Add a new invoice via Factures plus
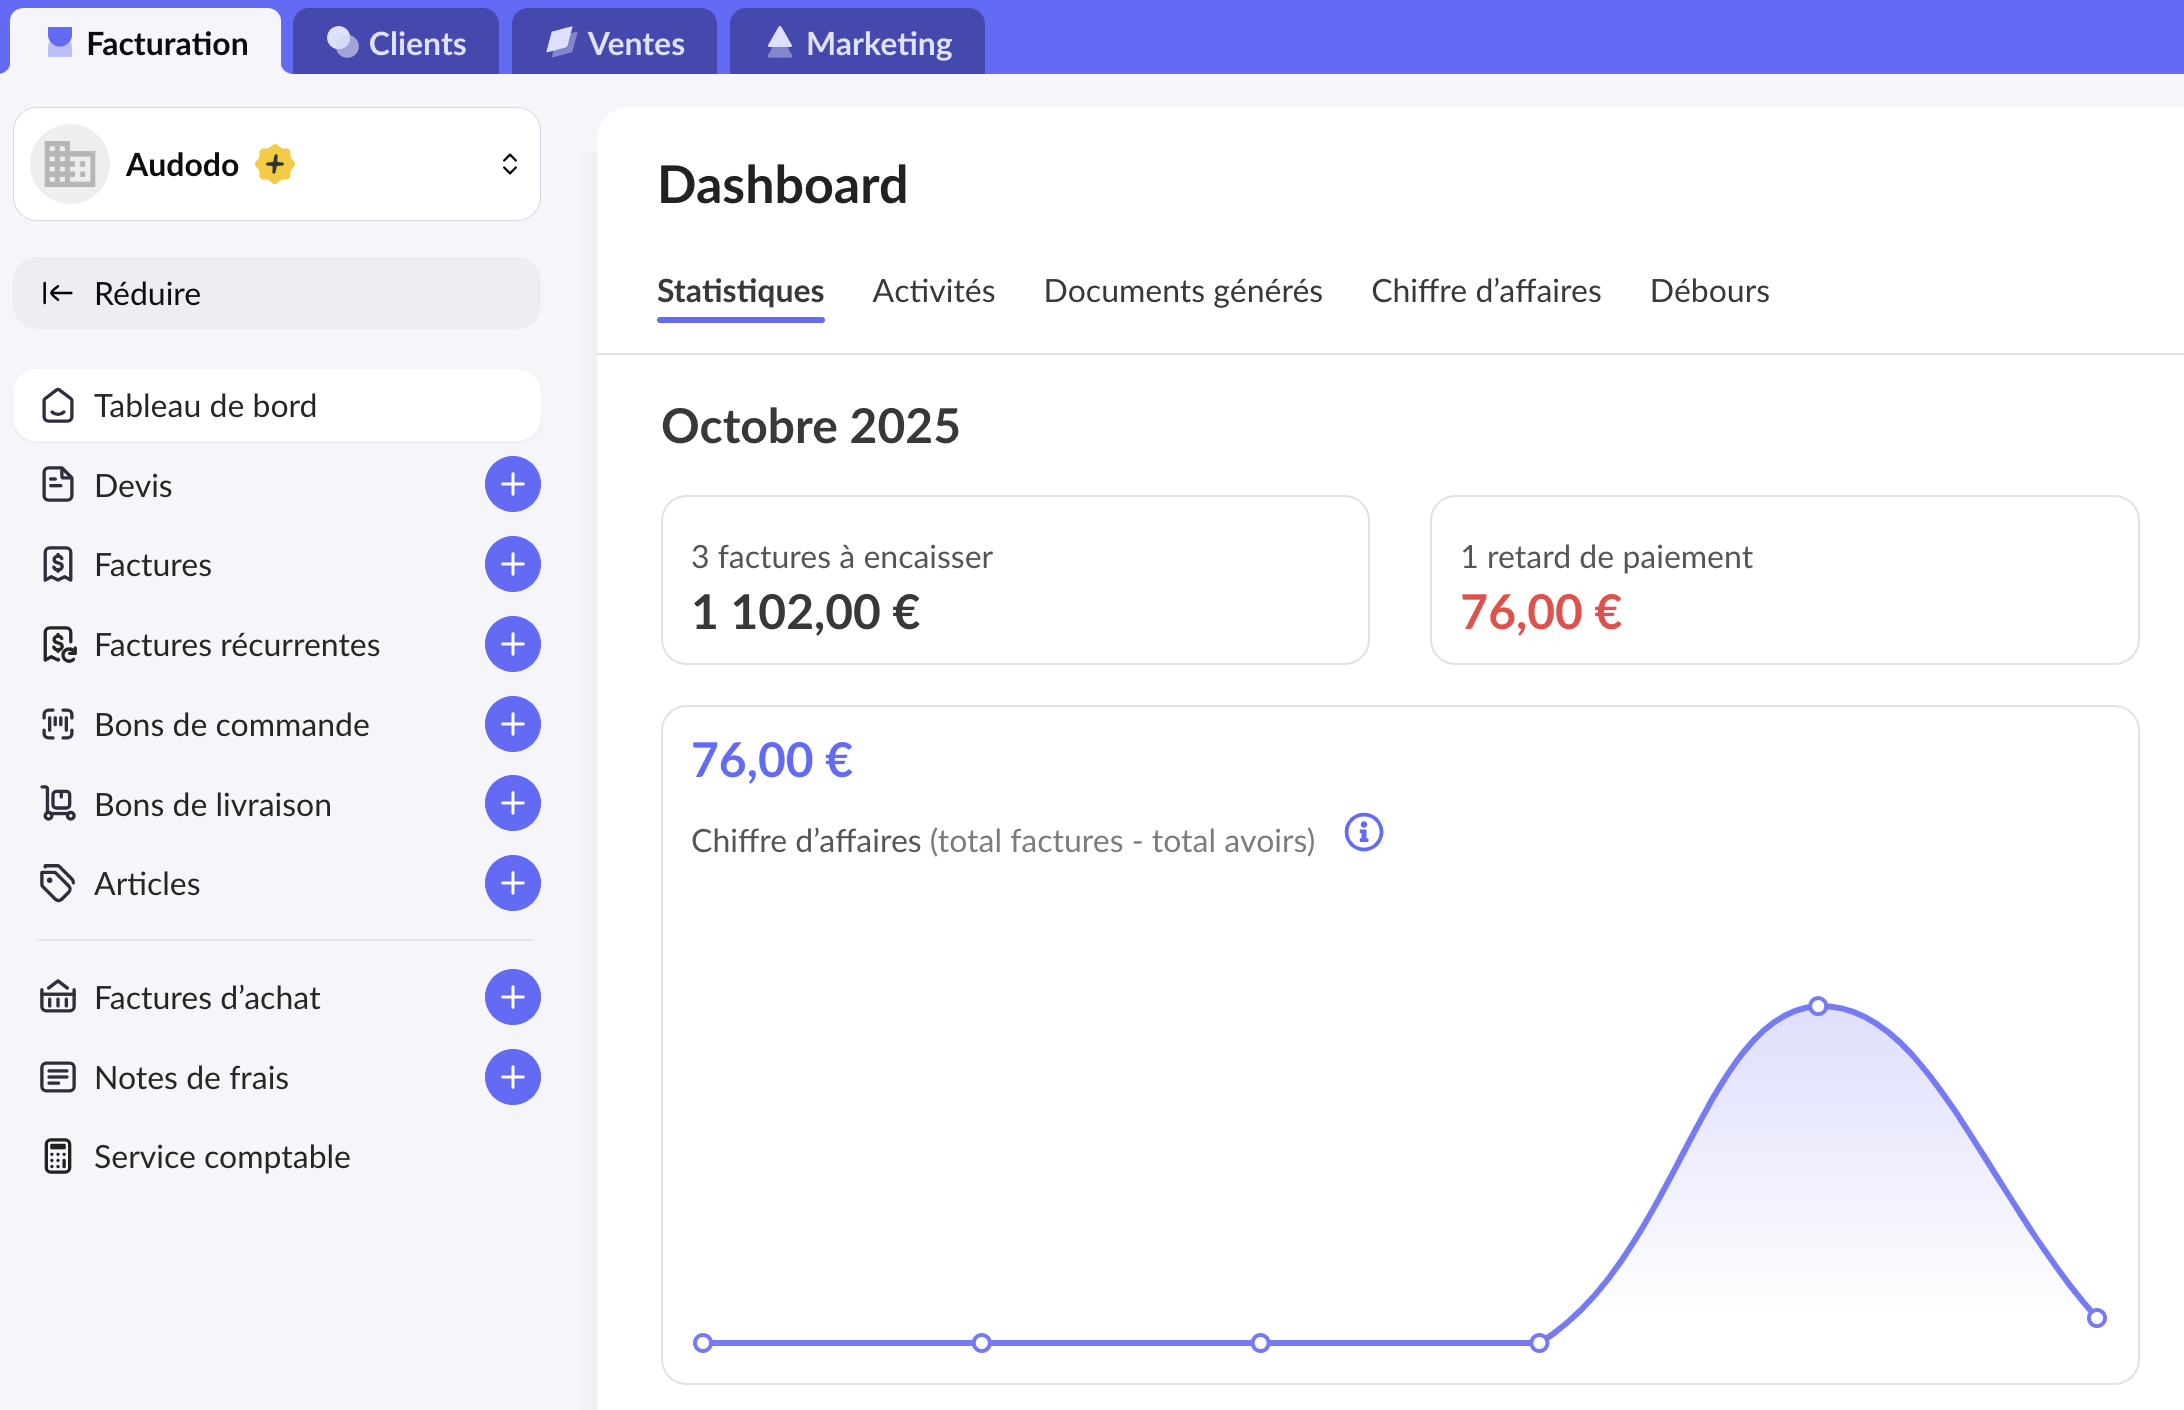The image size is (2184, 1410). coord(512,565)
